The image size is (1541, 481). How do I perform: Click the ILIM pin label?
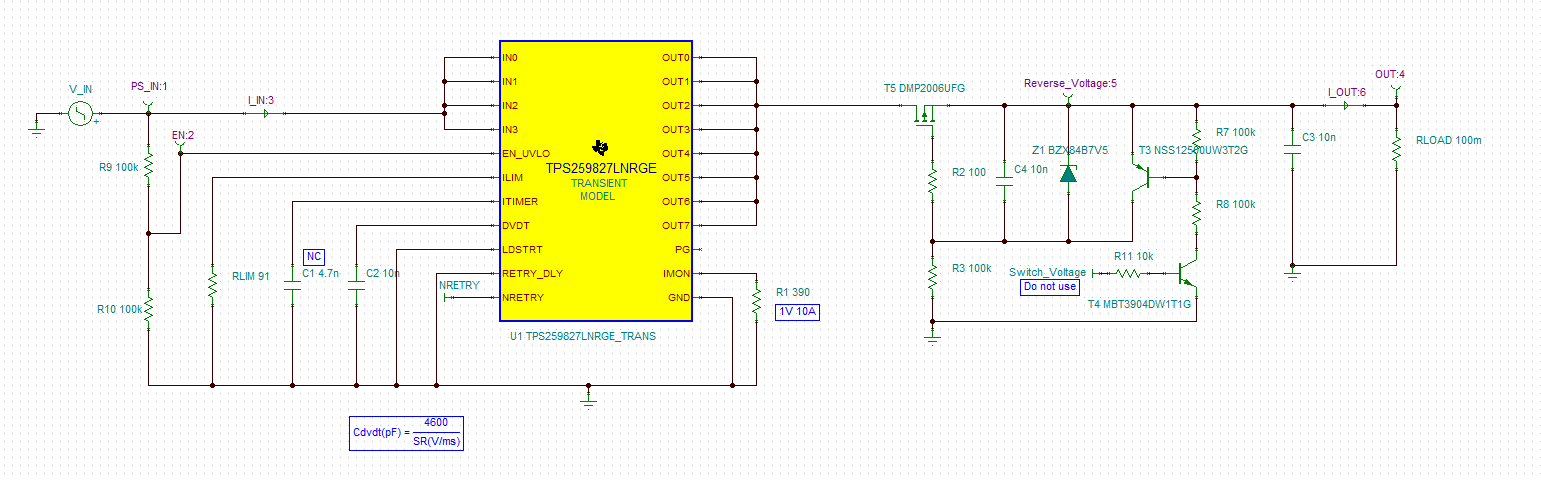click(512, 178)
